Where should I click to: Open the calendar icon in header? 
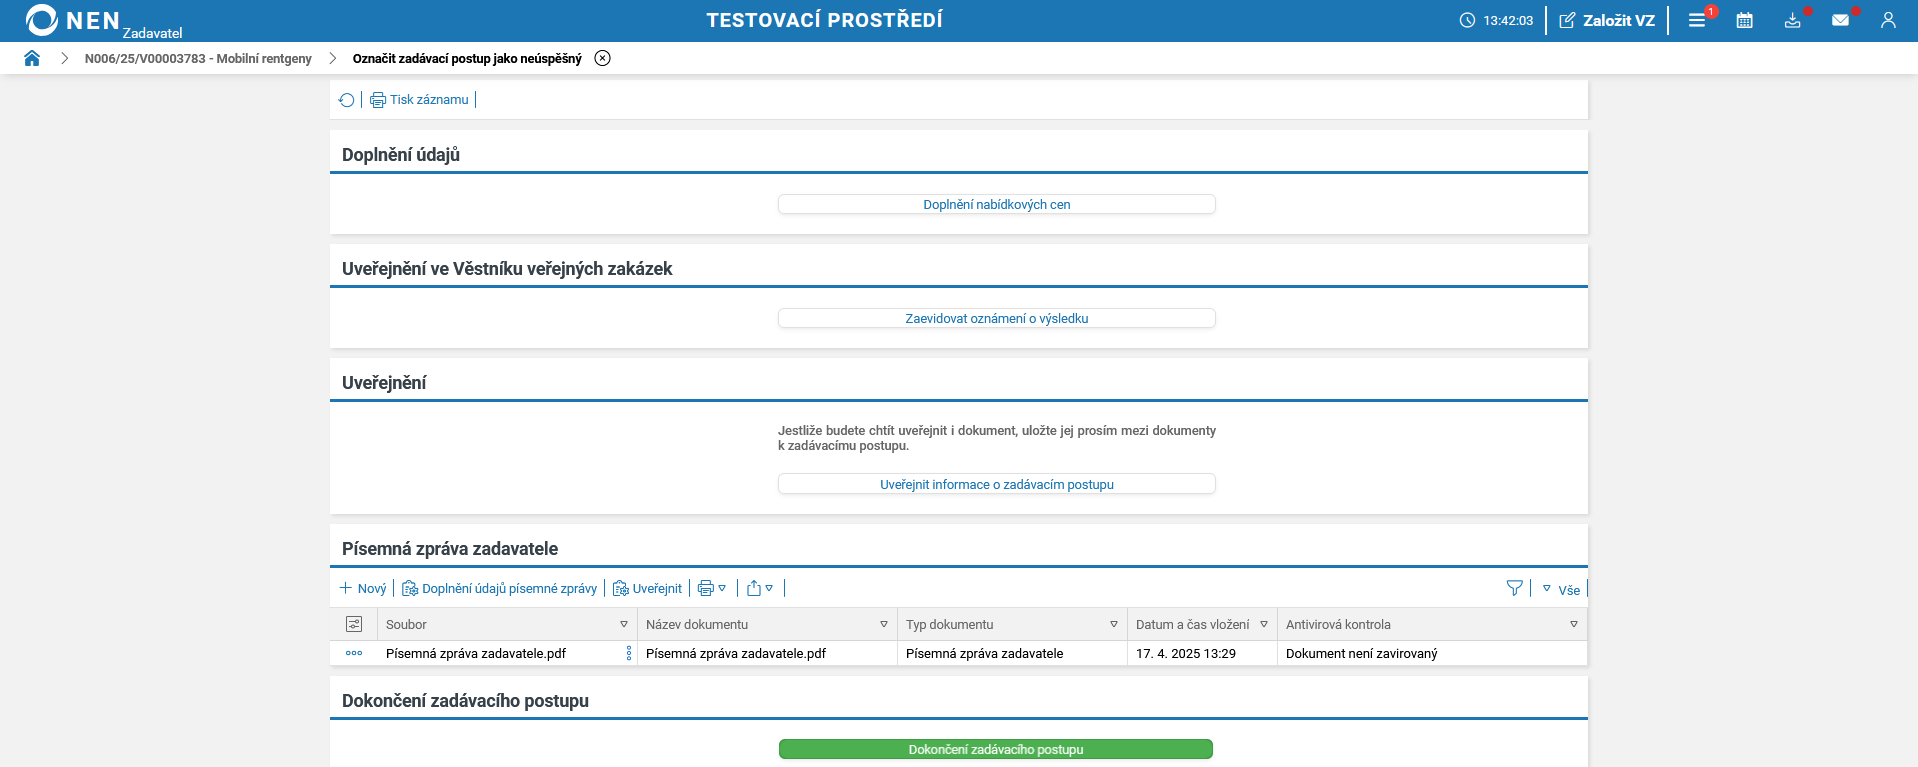click(x=1745, y=20)
